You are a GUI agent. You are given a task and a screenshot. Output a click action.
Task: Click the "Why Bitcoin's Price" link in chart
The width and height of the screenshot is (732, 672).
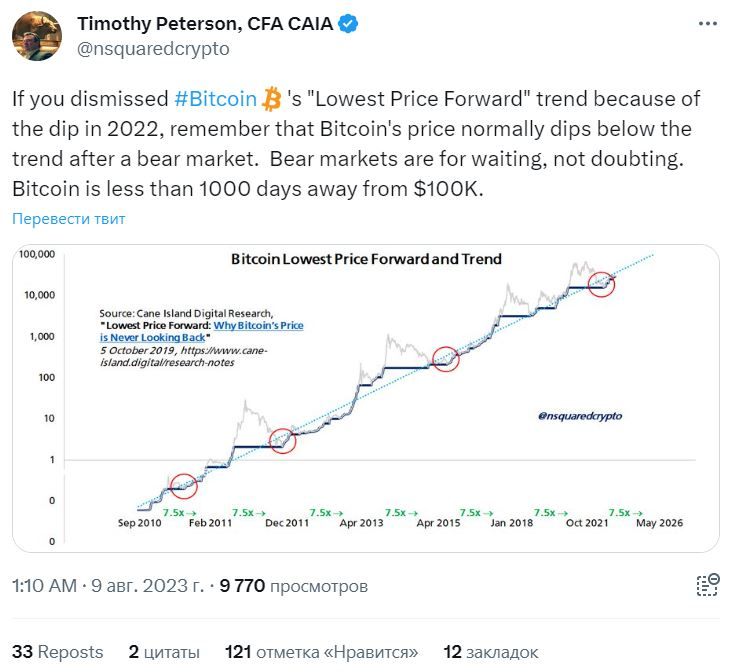258,325
